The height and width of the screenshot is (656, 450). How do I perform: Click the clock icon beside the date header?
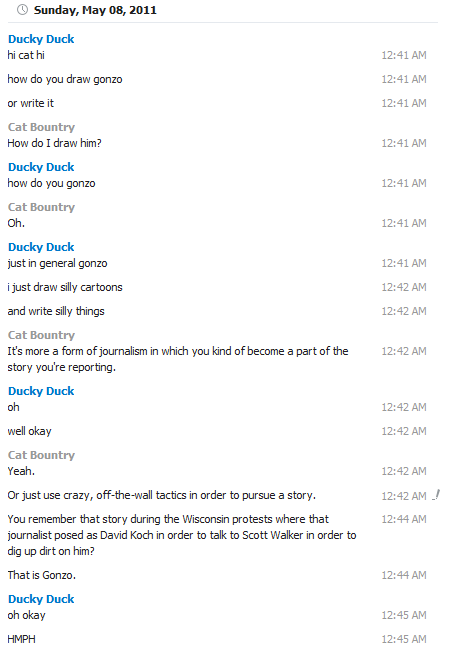[x=22, y=10]
